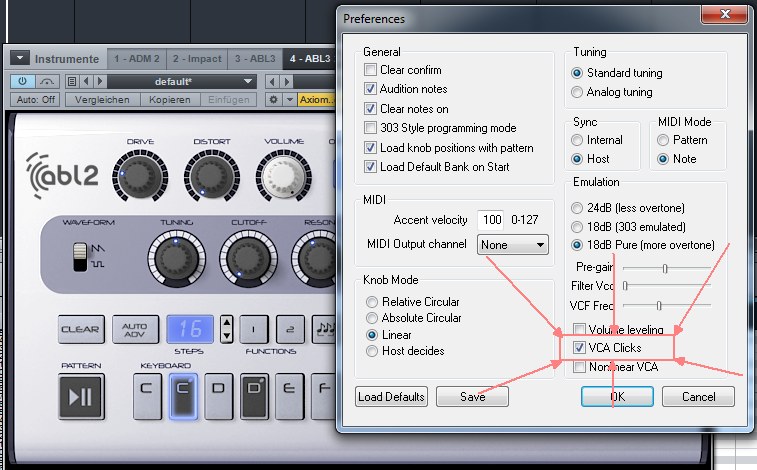
Task: Click the DISTORT knob
Action: tap(212, 175)
